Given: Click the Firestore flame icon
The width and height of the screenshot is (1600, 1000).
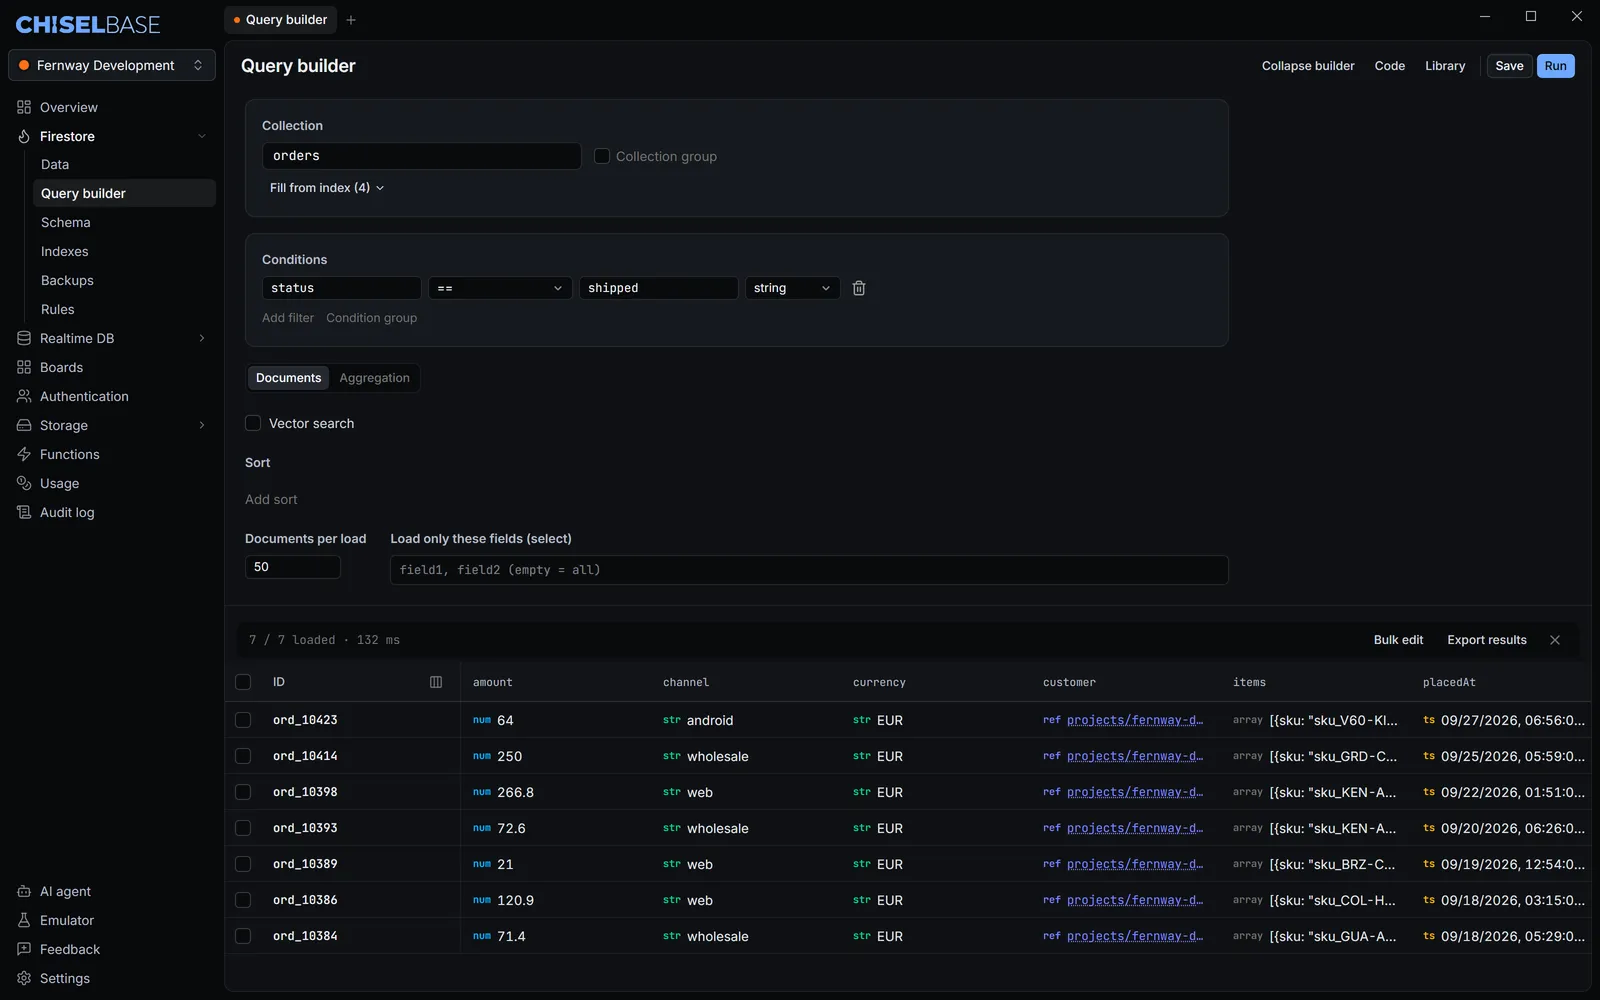Looking at the screenshot, I should tap(24, 136).
